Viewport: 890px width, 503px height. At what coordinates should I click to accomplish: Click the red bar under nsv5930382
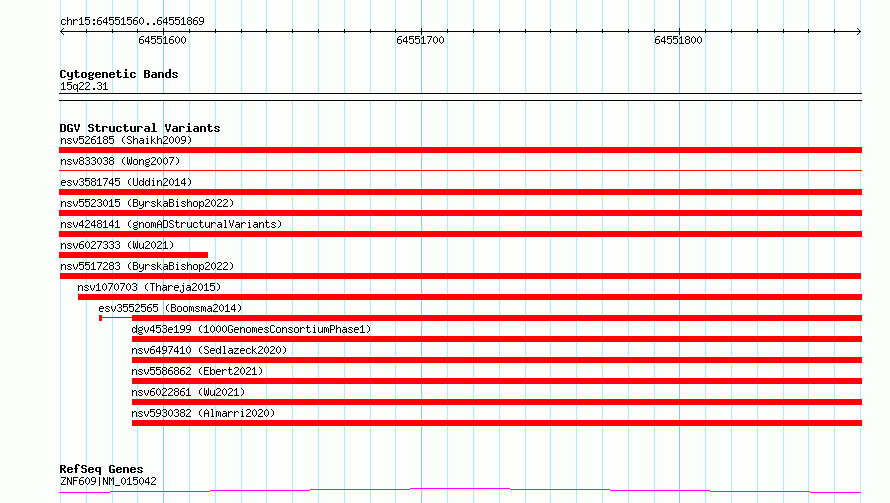[x=497, y=423]
